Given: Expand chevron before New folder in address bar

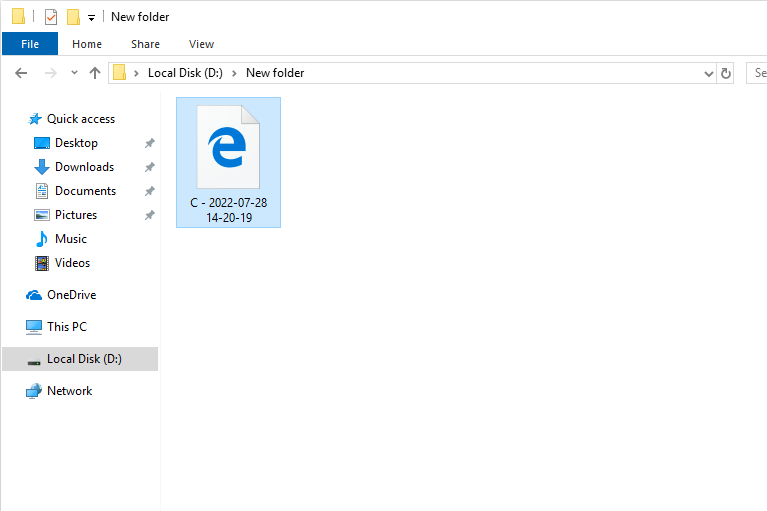Looking at the screenshot, I should 234,73.
